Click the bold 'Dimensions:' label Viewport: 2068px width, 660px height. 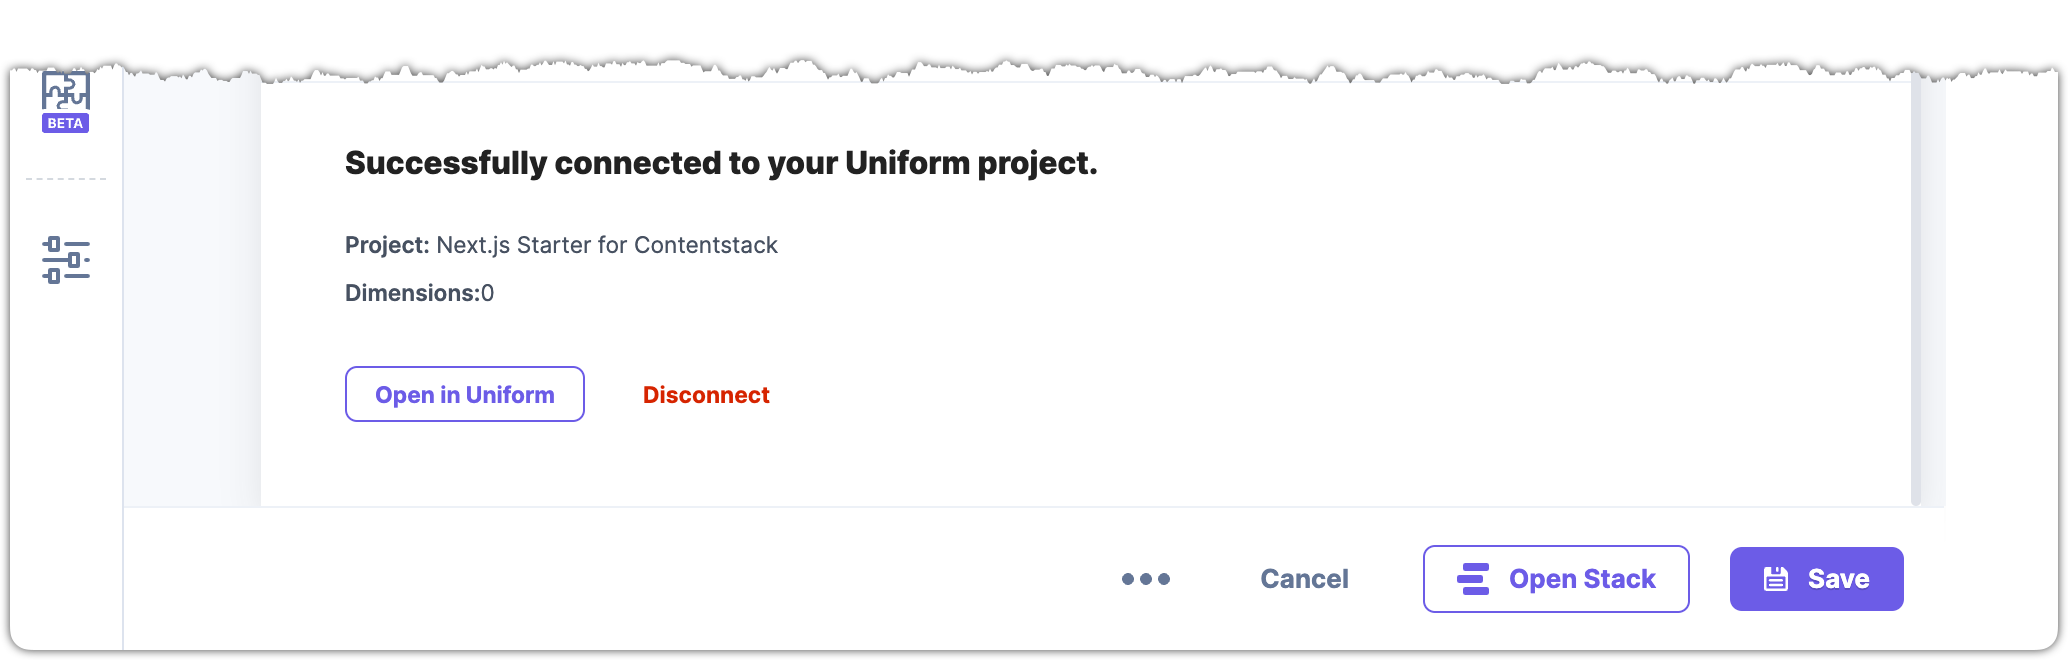pyautogui.click(x=411, y=293)
